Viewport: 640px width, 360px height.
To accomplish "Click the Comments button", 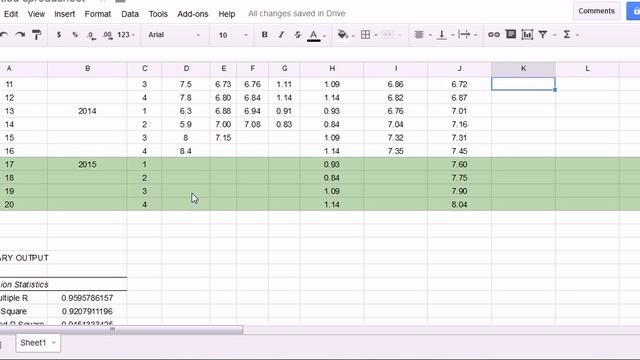I will pos(596,11).
